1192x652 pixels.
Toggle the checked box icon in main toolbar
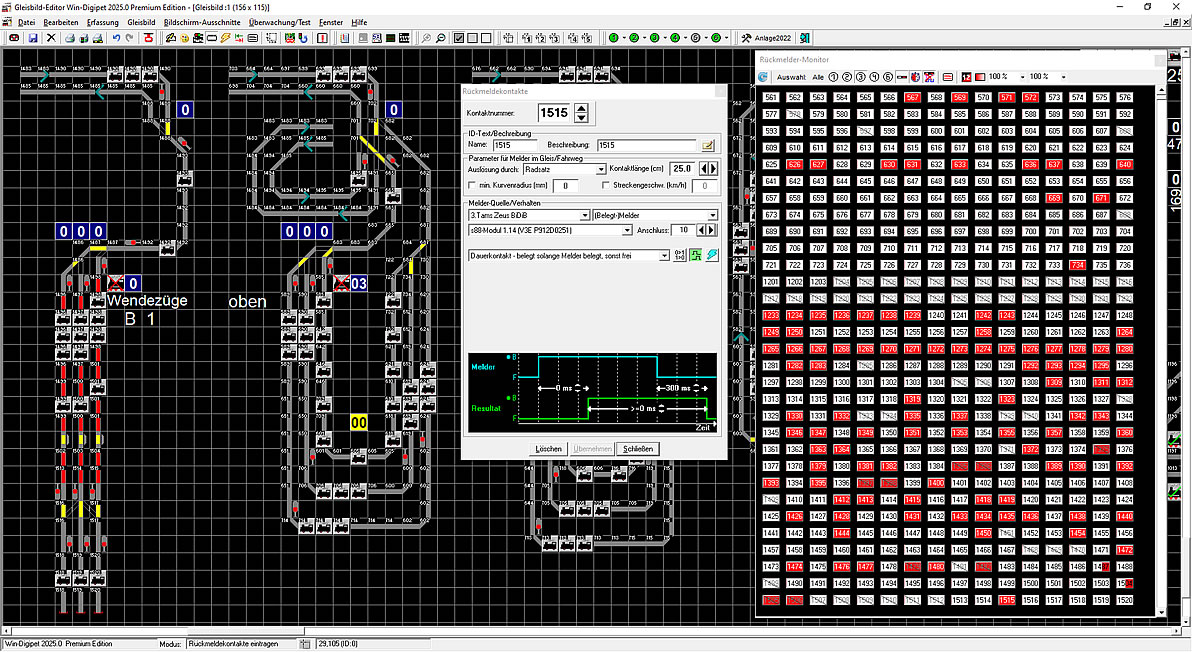point(459,38)
